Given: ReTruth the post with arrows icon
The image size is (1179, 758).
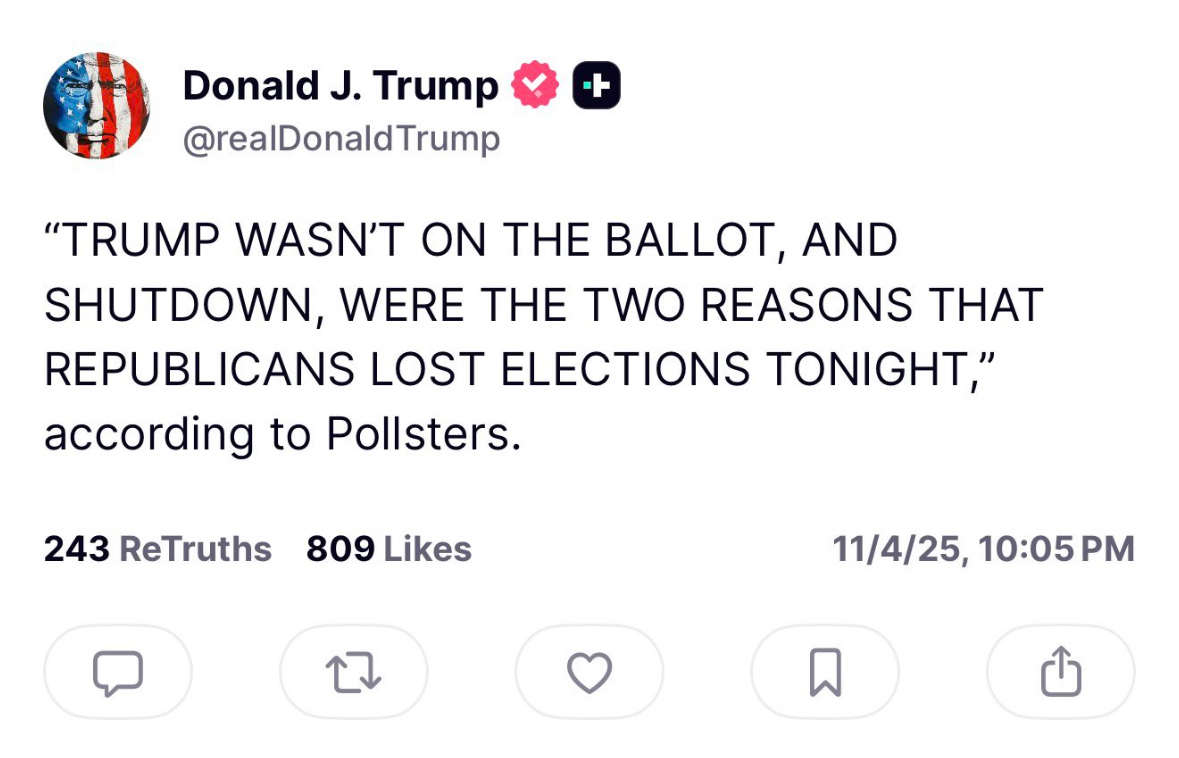Looking at the screenshot, I should pos(354,672).
